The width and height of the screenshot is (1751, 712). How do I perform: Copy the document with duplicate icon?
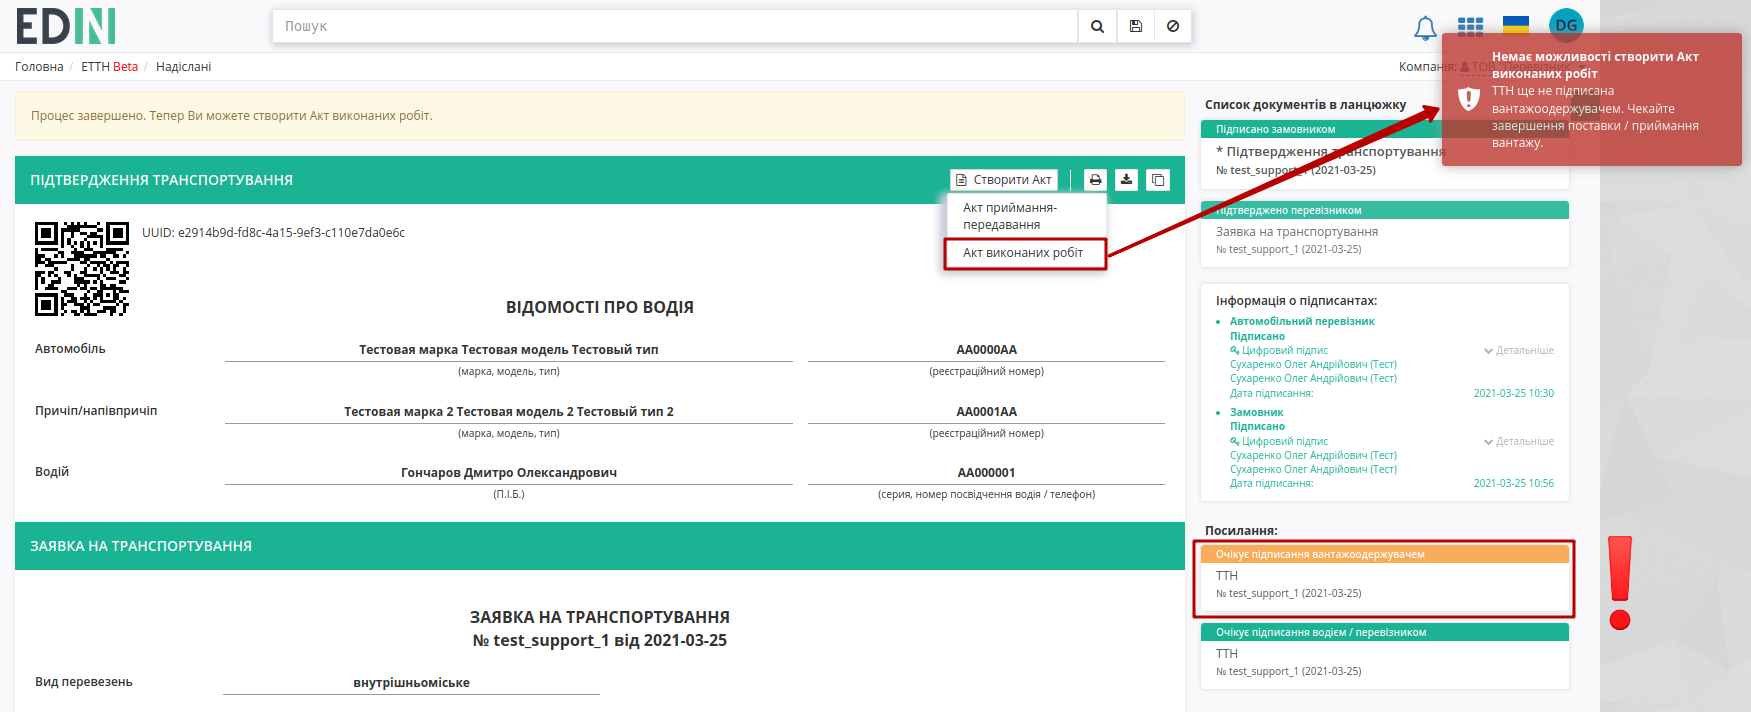tap(1158, 180)
